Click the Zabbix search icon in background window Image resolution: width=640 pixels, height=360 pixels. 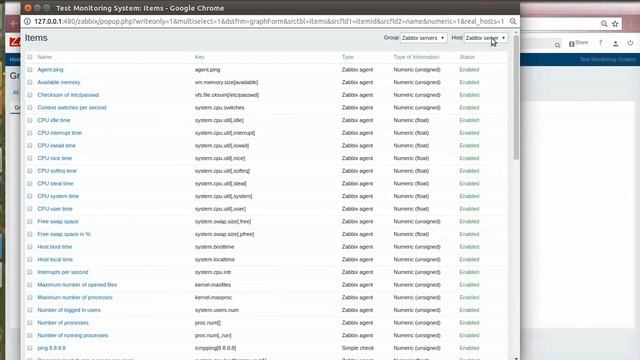(557, 45)
